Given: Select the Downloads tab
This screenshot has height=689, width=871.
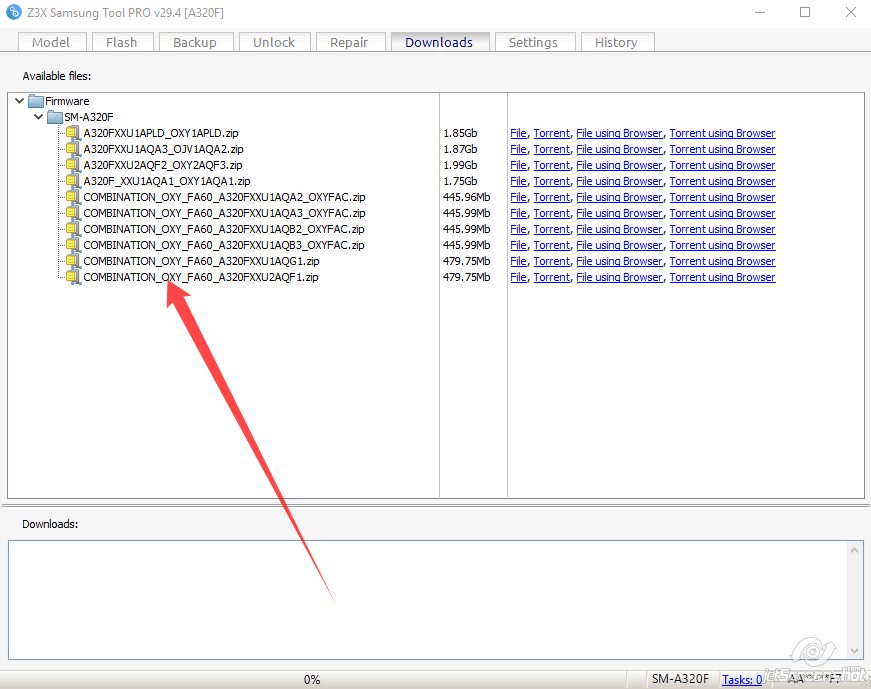Looking at the screenshot, I should (x=439, y=42).
